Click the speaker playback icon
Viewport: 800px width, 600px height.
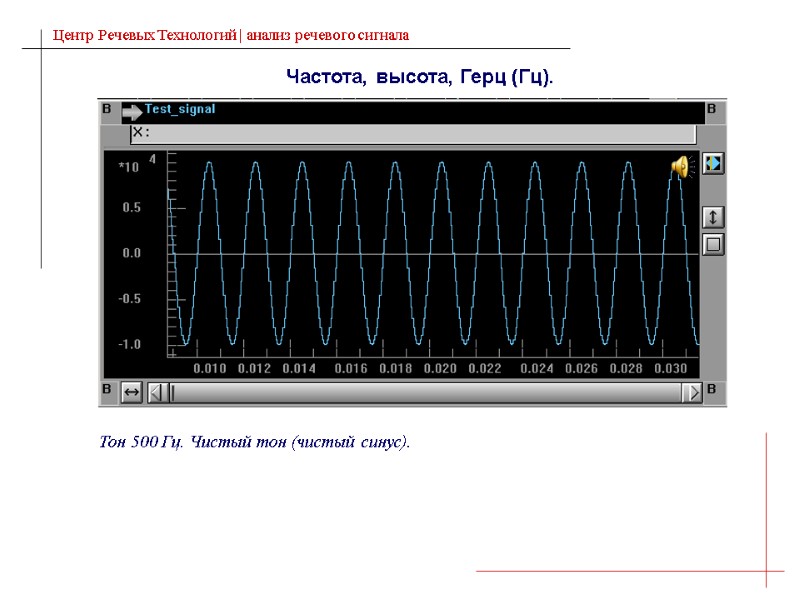click(683, 167)
